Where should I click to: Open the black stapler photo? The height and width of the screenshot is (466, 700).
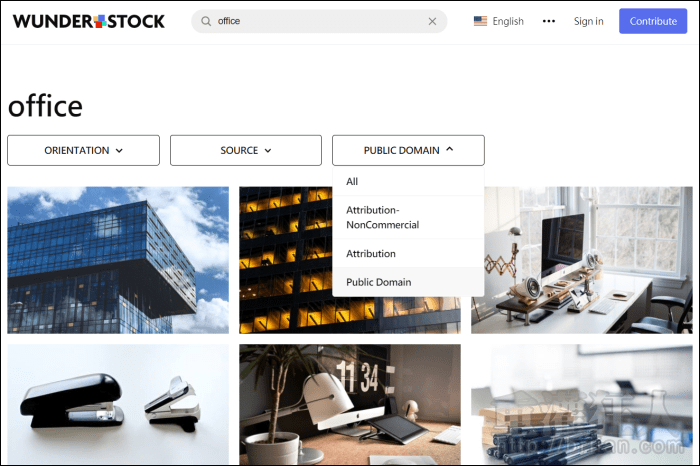tap(118, 405)
